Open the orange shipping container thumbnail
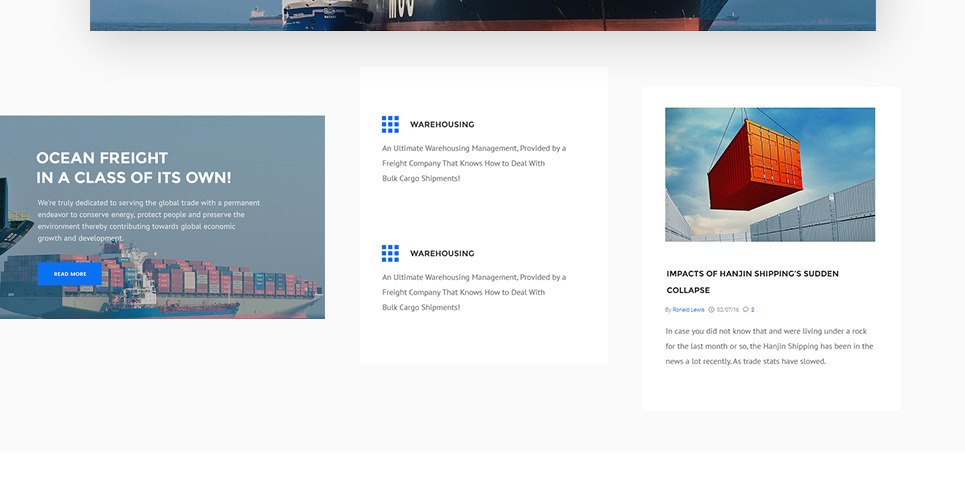Screen dimensions: 965x500 770,174
